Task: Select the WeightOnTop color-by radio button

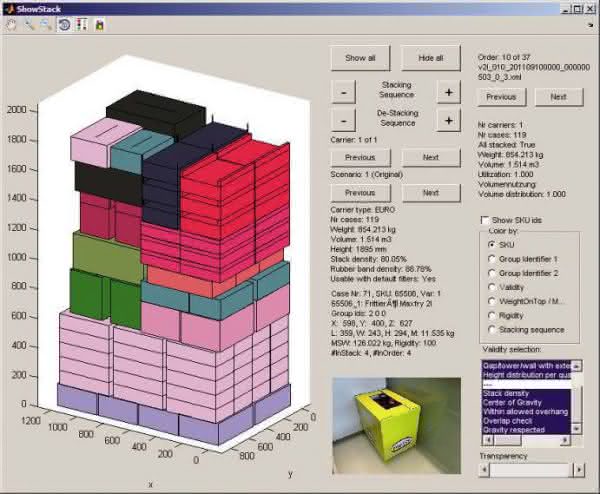Action: [492, 302]
